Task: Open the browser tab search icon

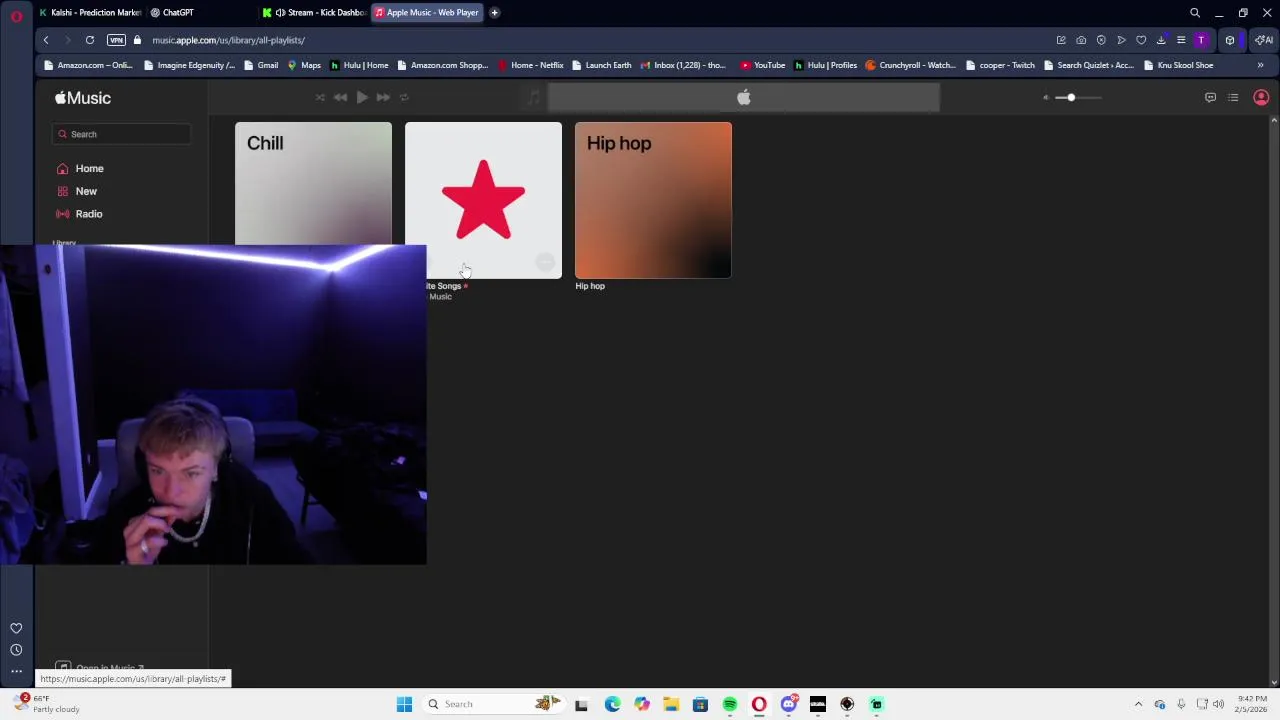Action: click(1194, 13)
